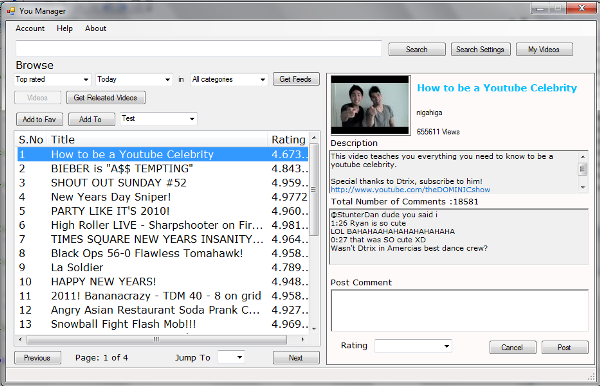Viewport: 600px width, 386px height.
Task: Click the search text field
Action: 198,49
